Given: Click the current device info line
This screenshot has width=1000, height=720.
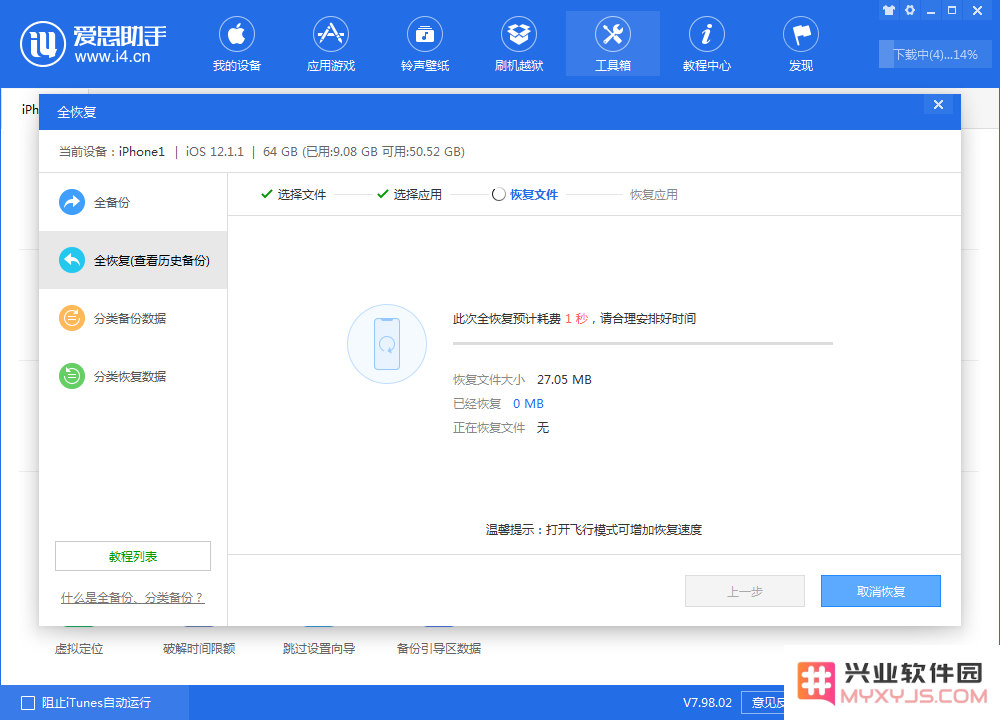Looking at the screenshot, I should 261,152.
